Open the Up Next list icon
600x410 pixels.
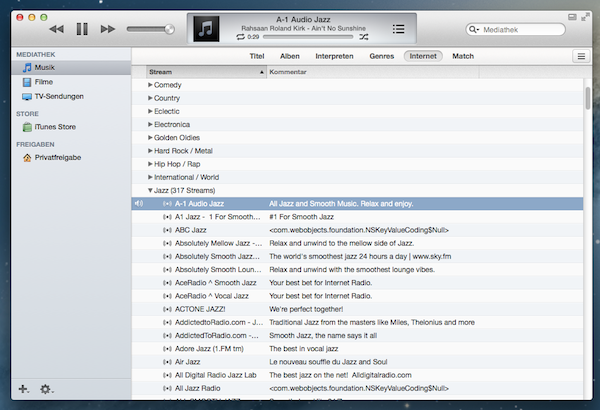tap(398, 29)
